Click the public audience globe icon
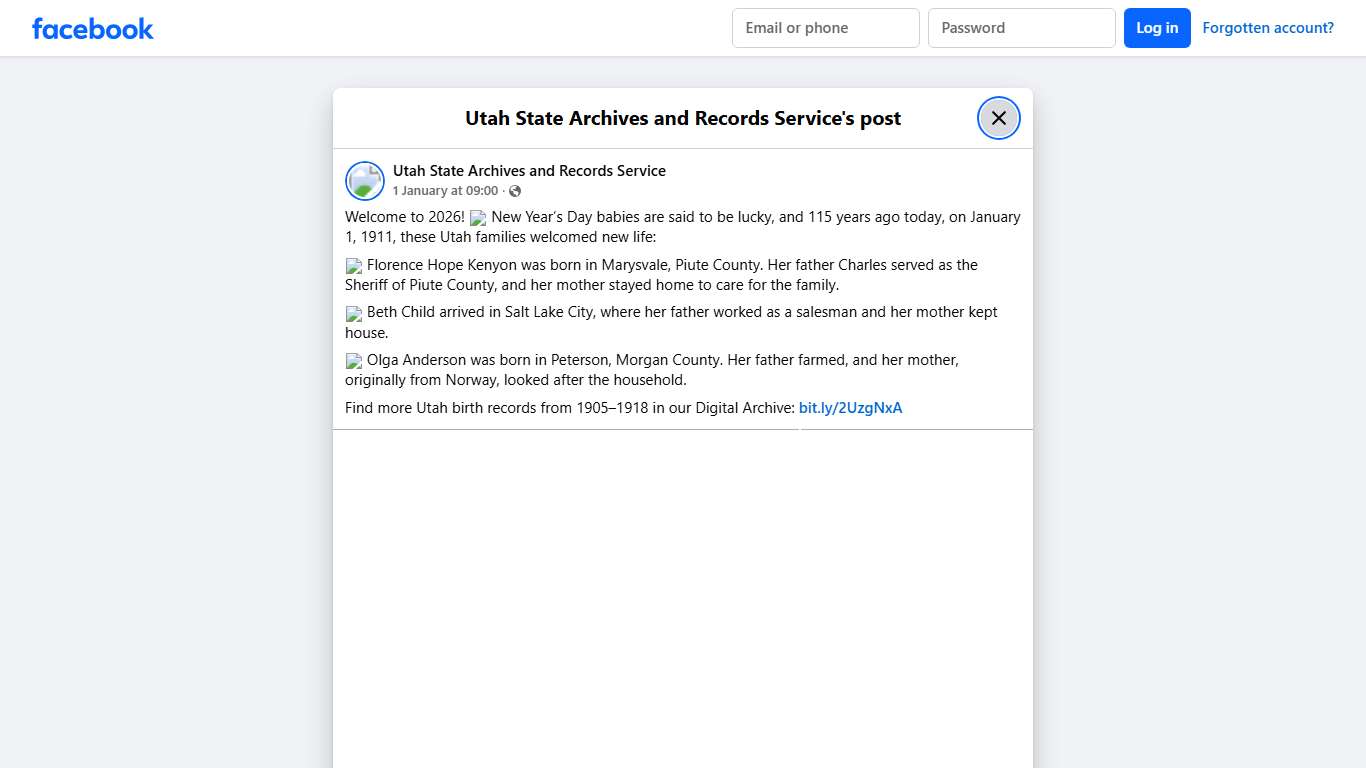 coord(515,191)
